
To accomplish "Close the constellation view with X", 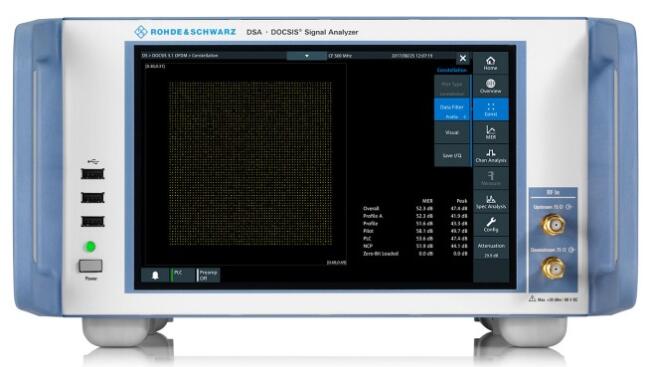I will (x=463, y=58).
